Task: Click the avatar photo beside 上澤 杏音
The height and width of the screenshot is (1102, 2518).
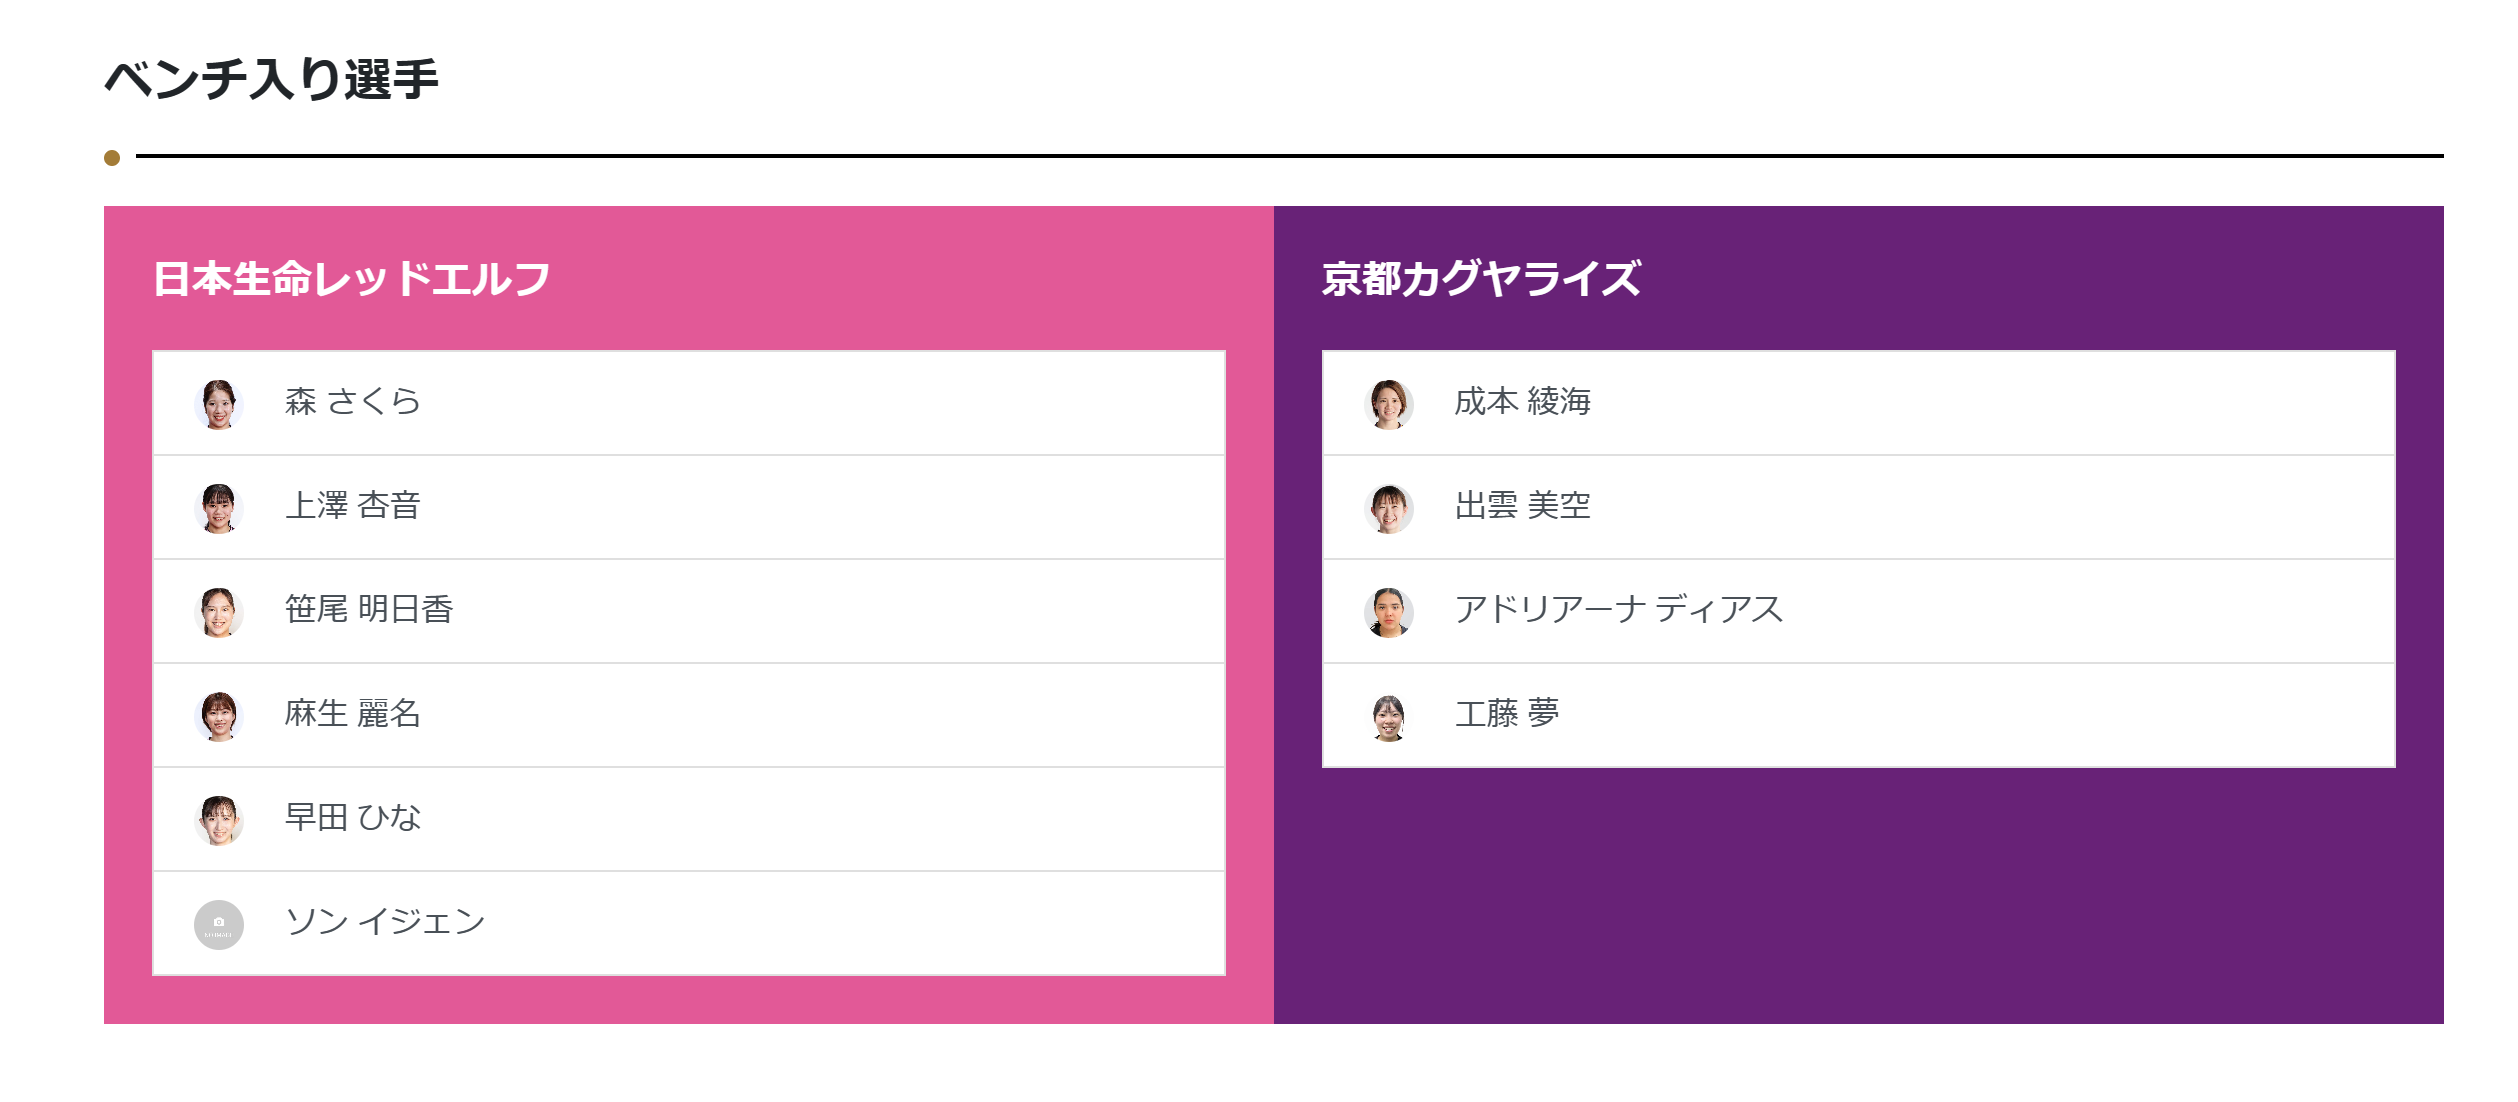Action: tap(218, 509)
